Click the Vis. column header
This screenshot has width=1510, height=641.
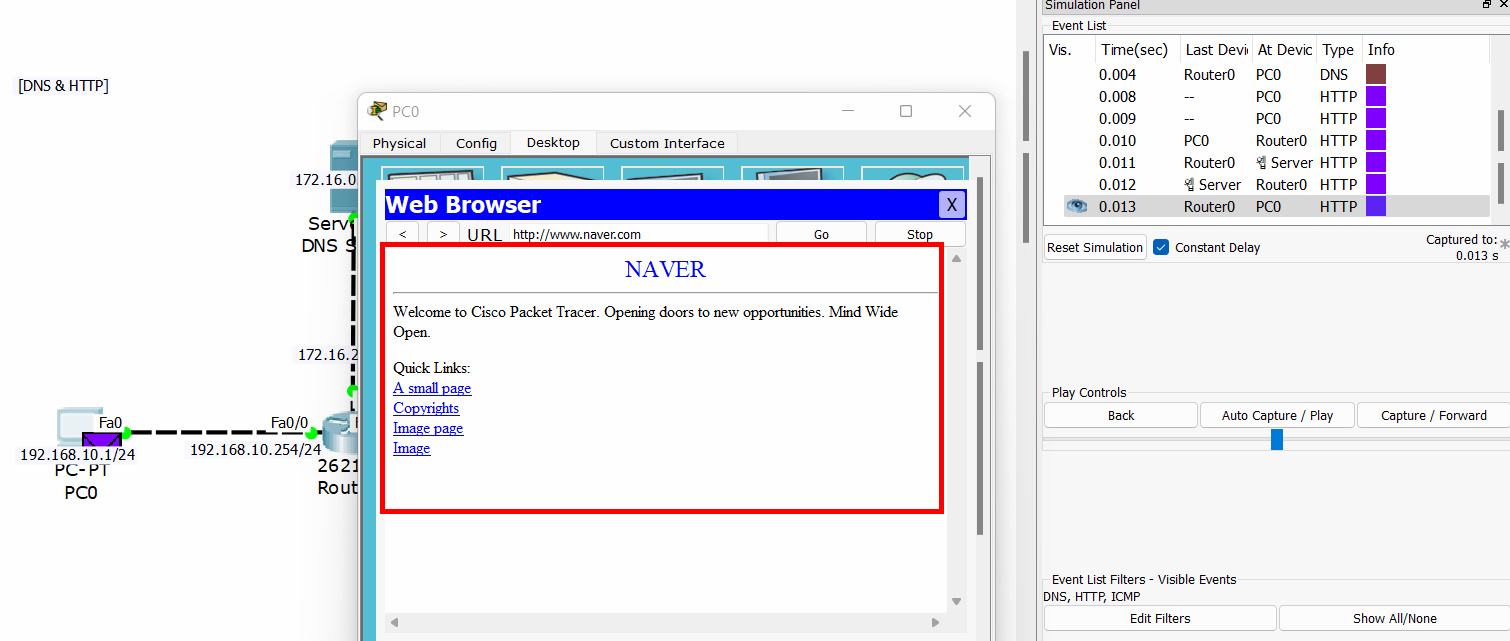pyautogui.click(x=1069, y=50)
